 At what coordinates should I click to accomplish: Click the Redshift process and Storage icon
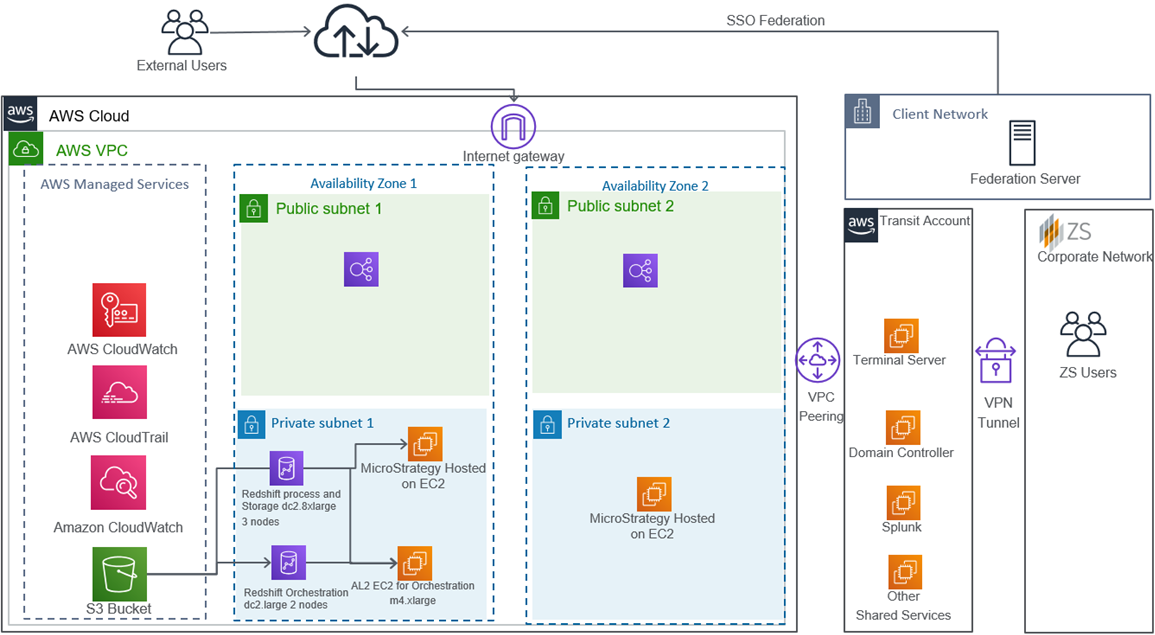point(287,468)
